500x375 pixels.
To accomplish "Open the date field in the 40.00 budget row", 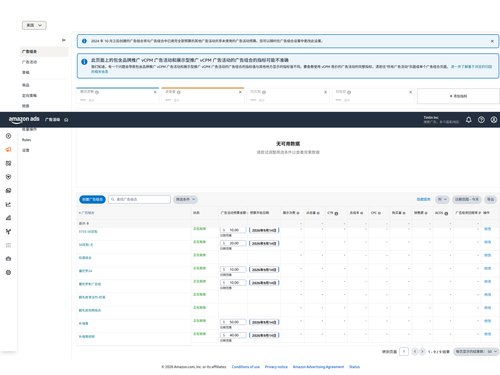I will click(264, 335).
